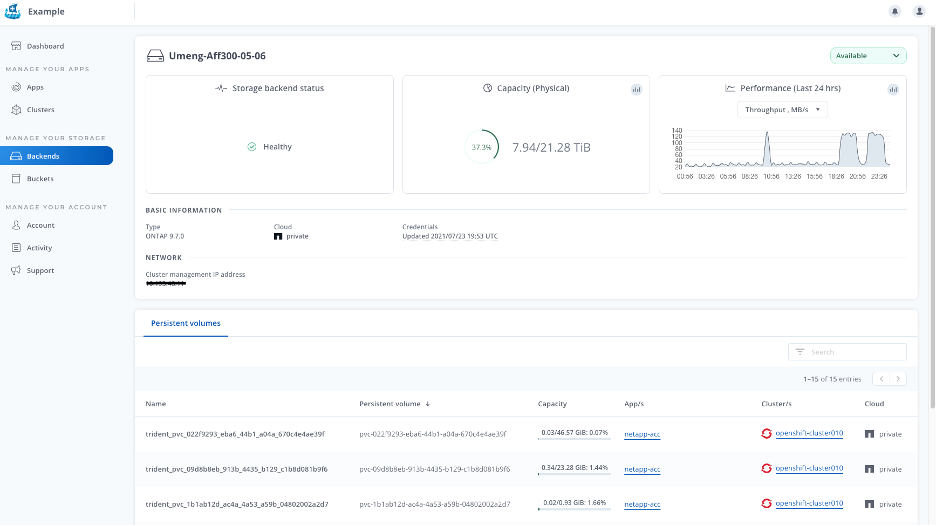Switch to the Persistent volumes tab
This screenshot has width=936, height=526.
pos(185,324)
